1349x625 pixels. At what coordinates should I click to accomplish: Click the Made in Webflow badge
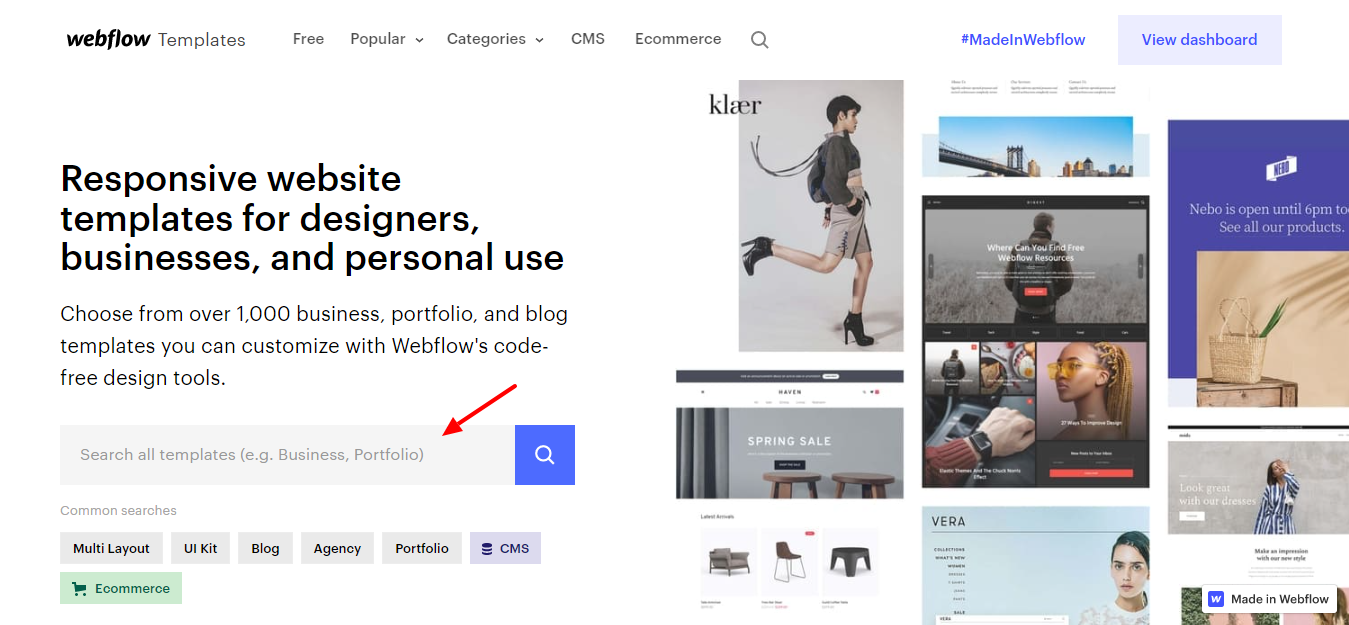1270,599
